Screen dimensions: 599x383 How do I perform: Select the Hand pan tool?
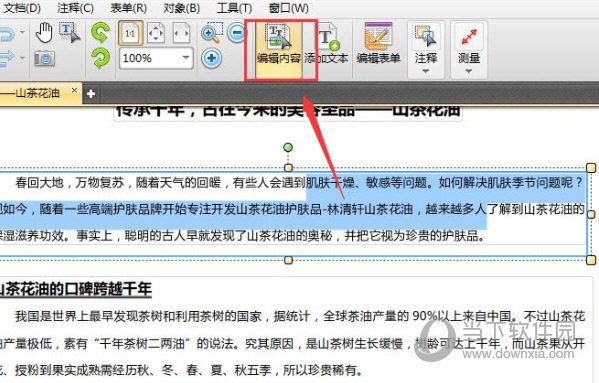(x=44, y=32)
